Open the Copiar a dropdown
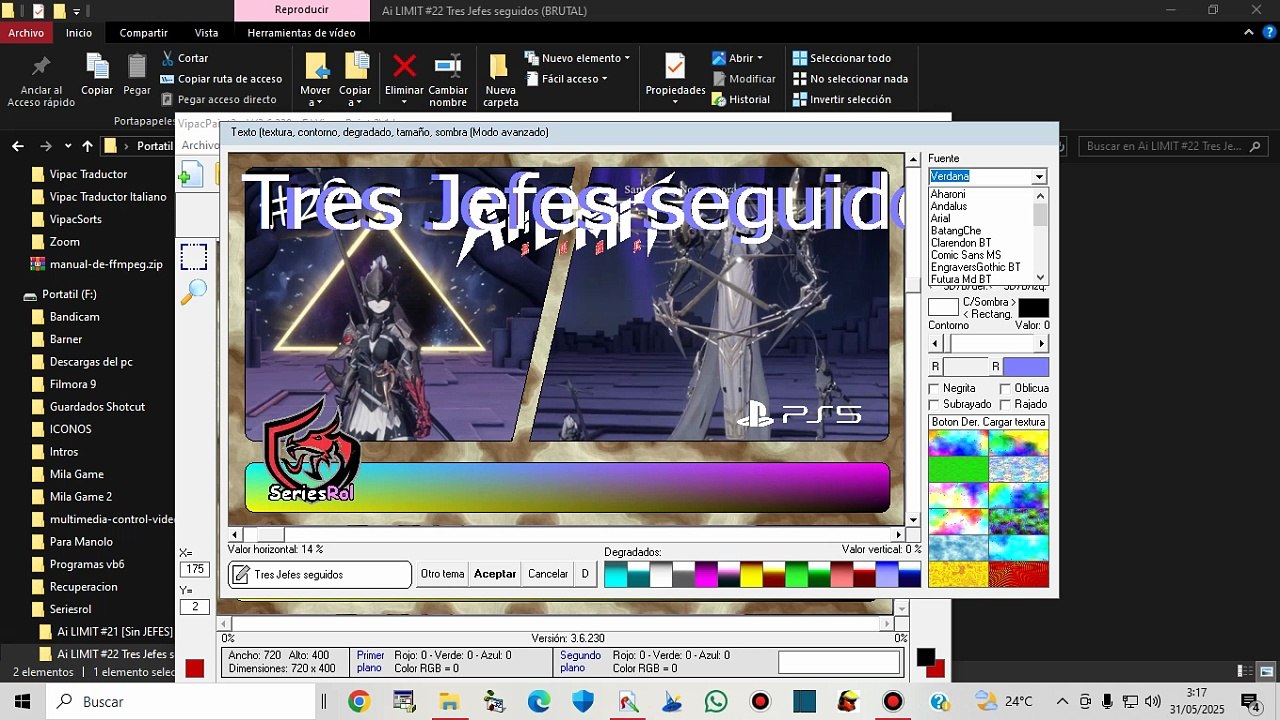This screenshot has height=720, width=1280. (x=355, y=102)
